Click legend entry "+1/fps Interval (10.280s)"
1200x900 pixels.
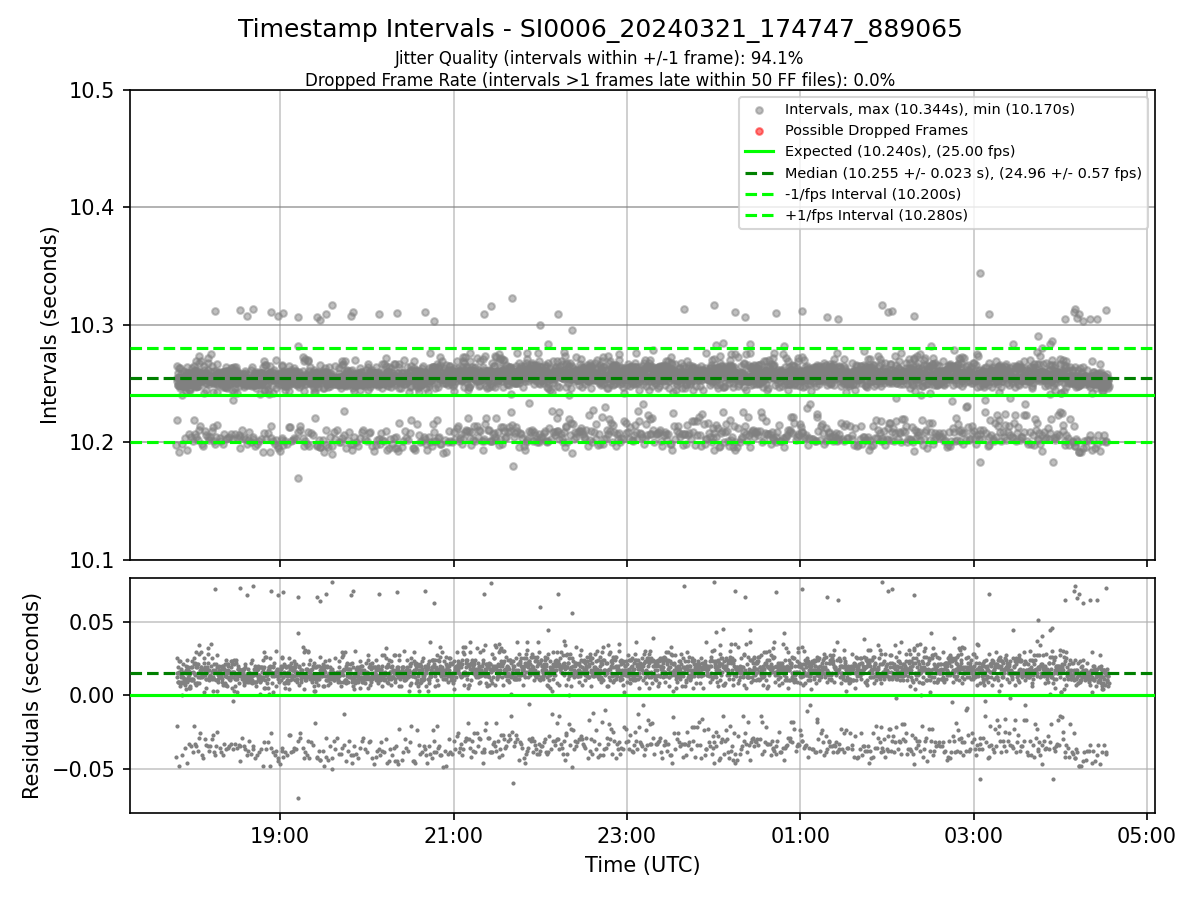(875, 214)
